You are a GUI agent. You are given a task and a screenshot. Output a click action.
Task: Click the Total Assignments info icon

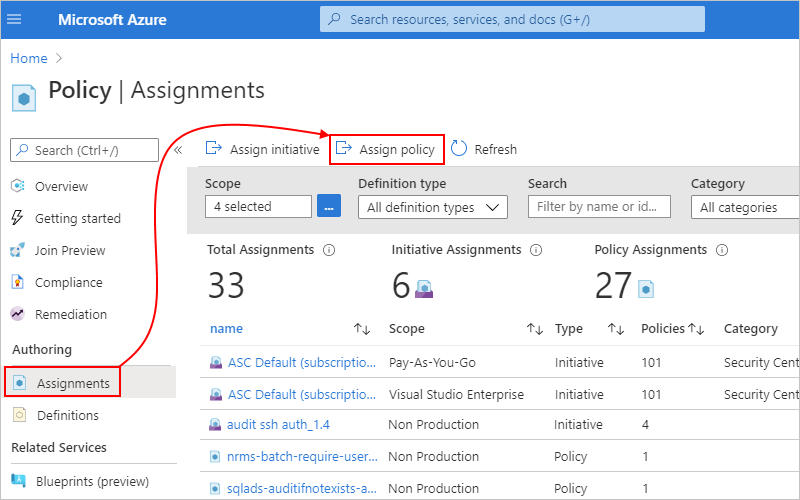pos(329,250)
